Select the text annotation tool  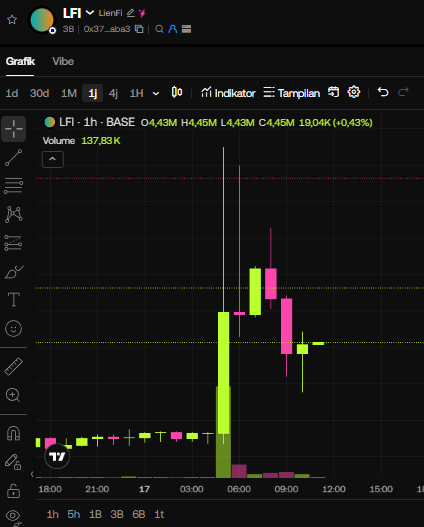[13, 299]
